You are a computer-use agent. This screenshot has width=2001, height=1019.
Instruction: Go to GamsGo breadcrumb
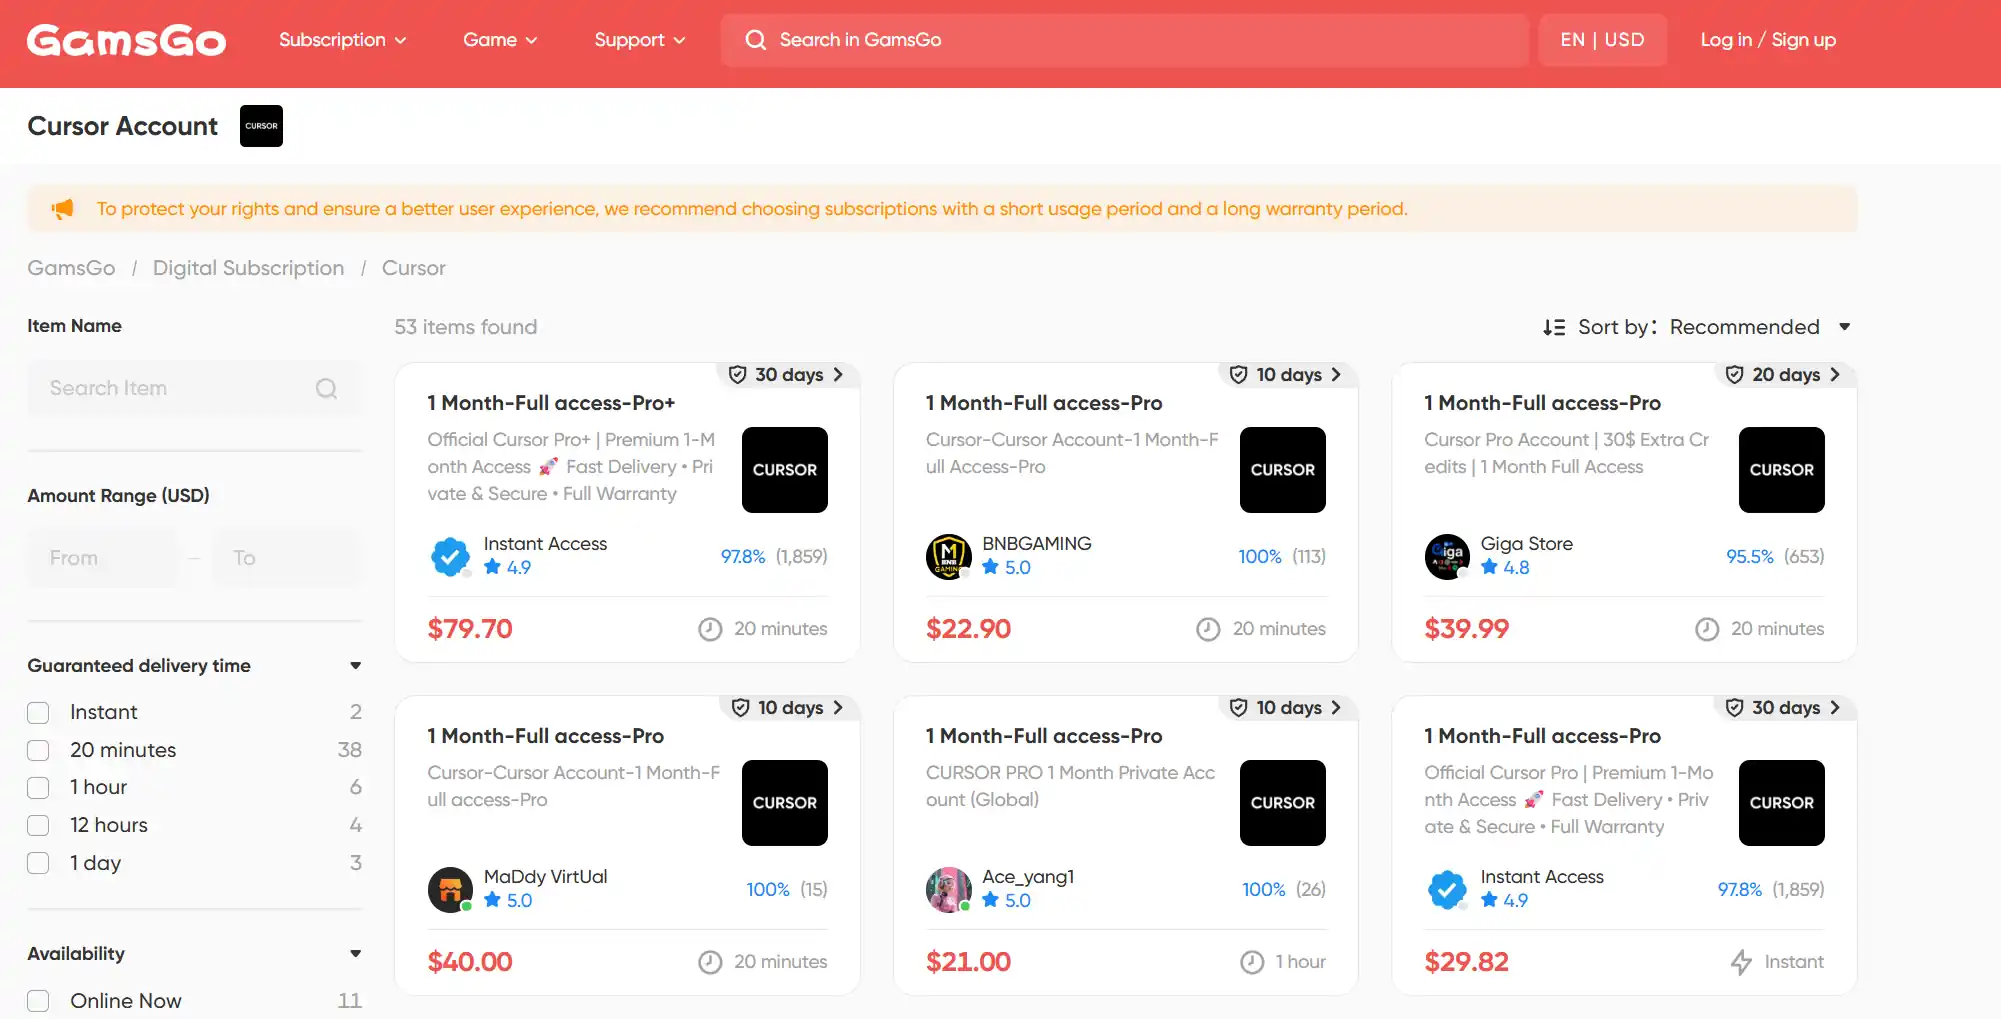pos(71,268)
